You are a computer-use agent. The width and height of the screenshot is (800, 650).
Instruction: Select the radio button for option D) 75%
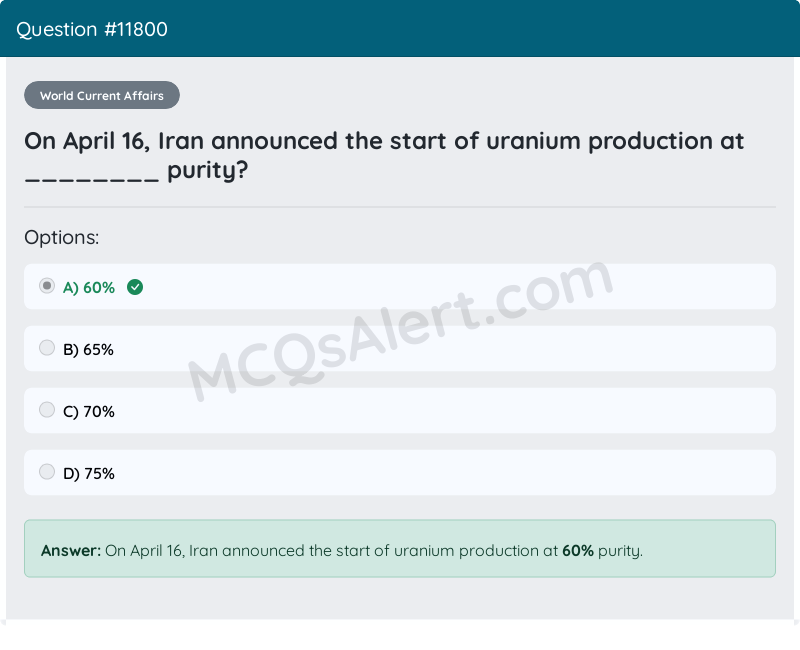(x=46, y=471)
